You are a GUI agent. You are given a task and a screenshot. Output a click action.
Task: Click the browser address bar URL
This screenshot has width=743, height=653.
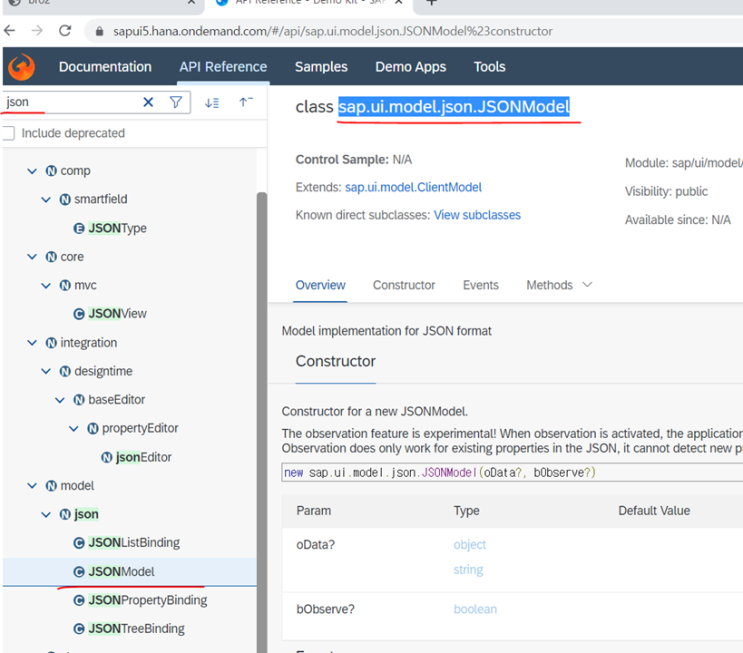point(333,31)
